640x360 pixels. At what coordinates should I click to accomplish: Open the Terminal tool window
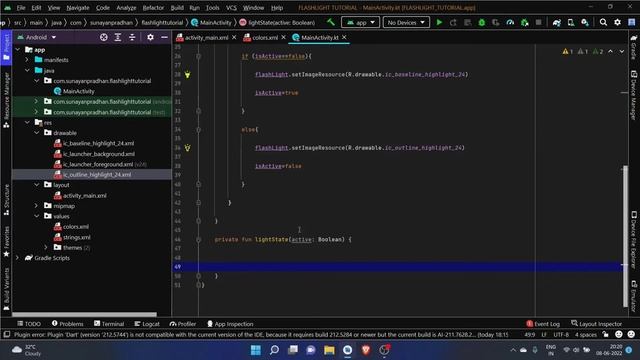(x=109, y=324)
